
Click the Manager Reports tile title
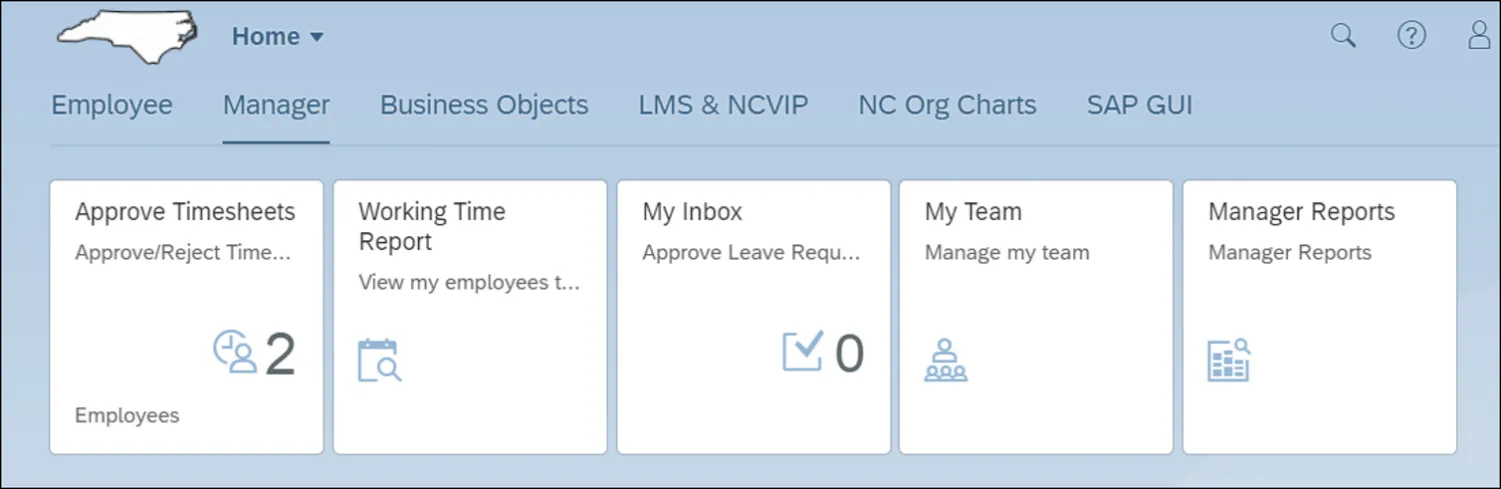(x=1301, y=212)
